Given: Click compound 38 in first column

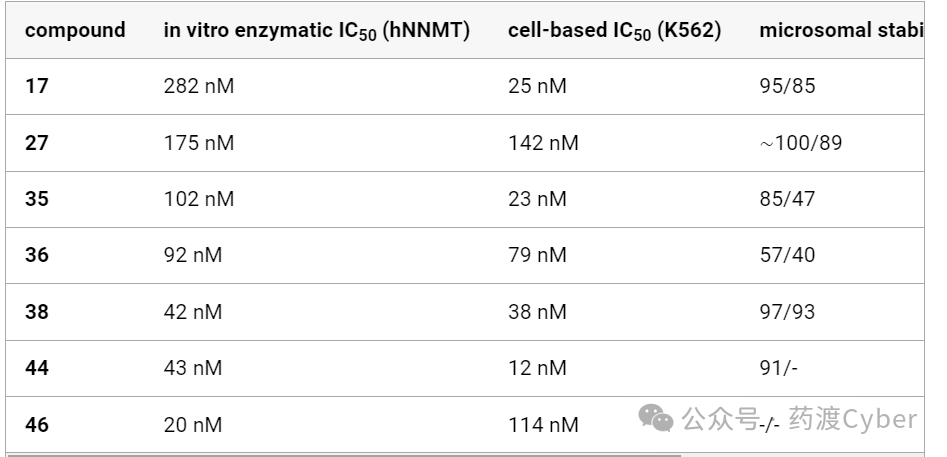Looking at the screenshot, I should pos(37,312).
